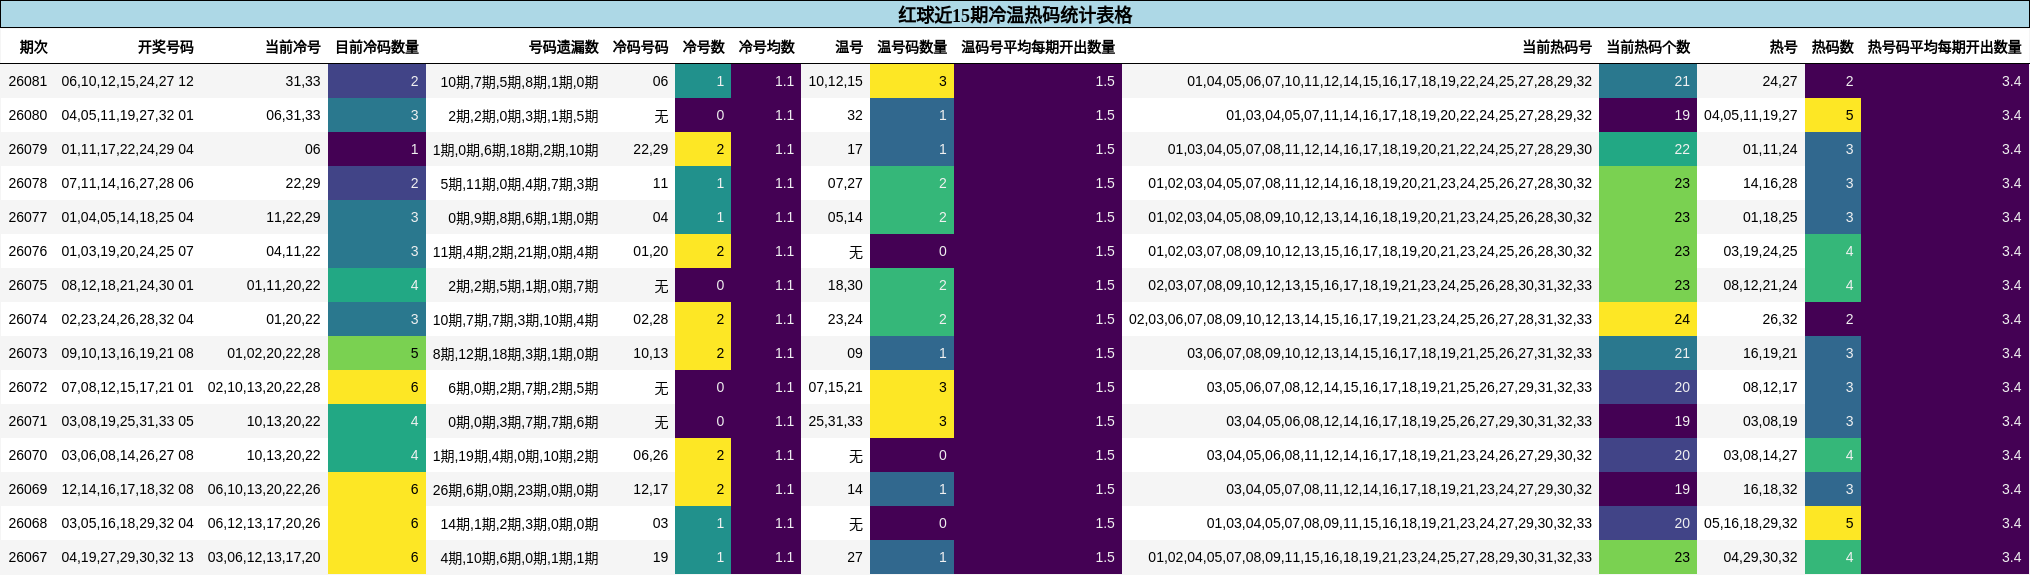
Task: Click omission cell 26期,6期,0期,23期,0期,0期
Action: point(516,489)
